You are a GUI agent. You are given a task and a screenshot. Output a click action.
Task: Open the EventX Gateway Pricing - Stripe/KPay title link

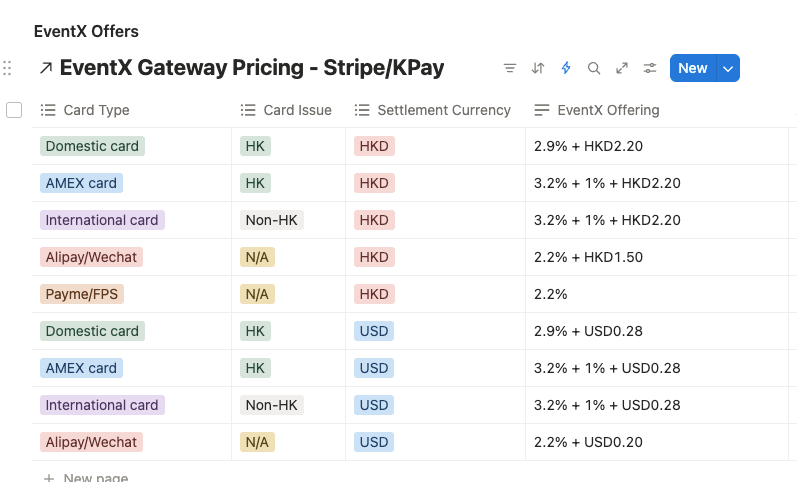(252, 68)
